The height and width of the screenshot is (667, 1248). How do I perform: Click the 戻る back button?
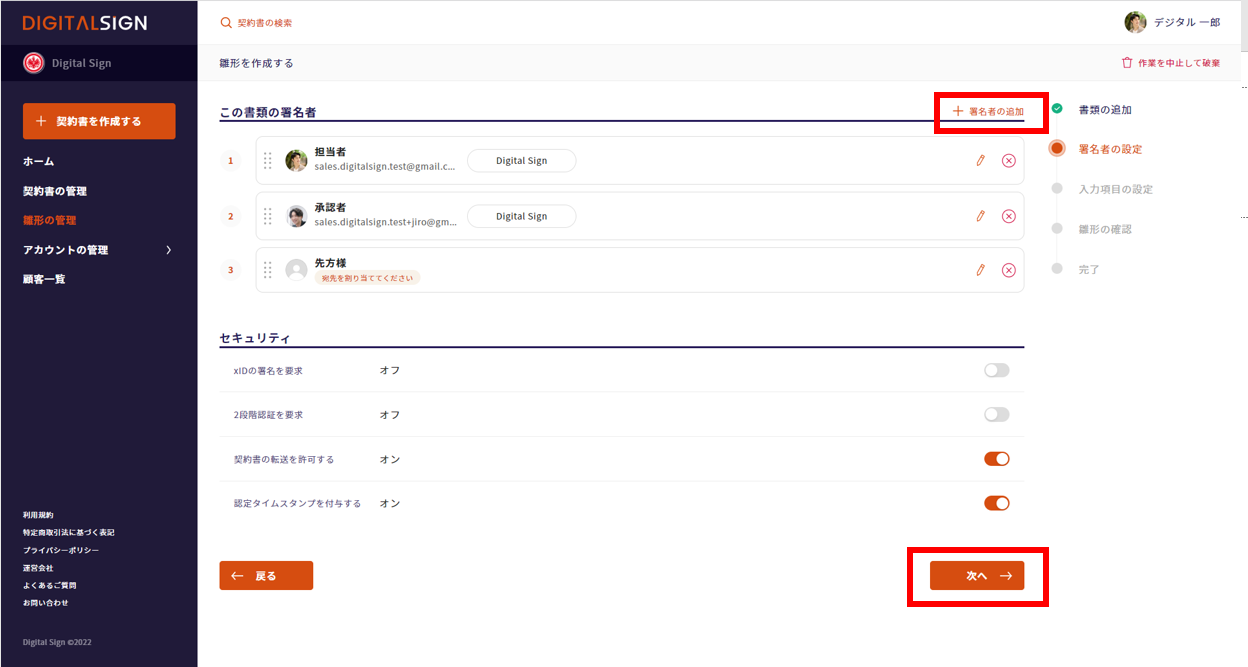266,576
